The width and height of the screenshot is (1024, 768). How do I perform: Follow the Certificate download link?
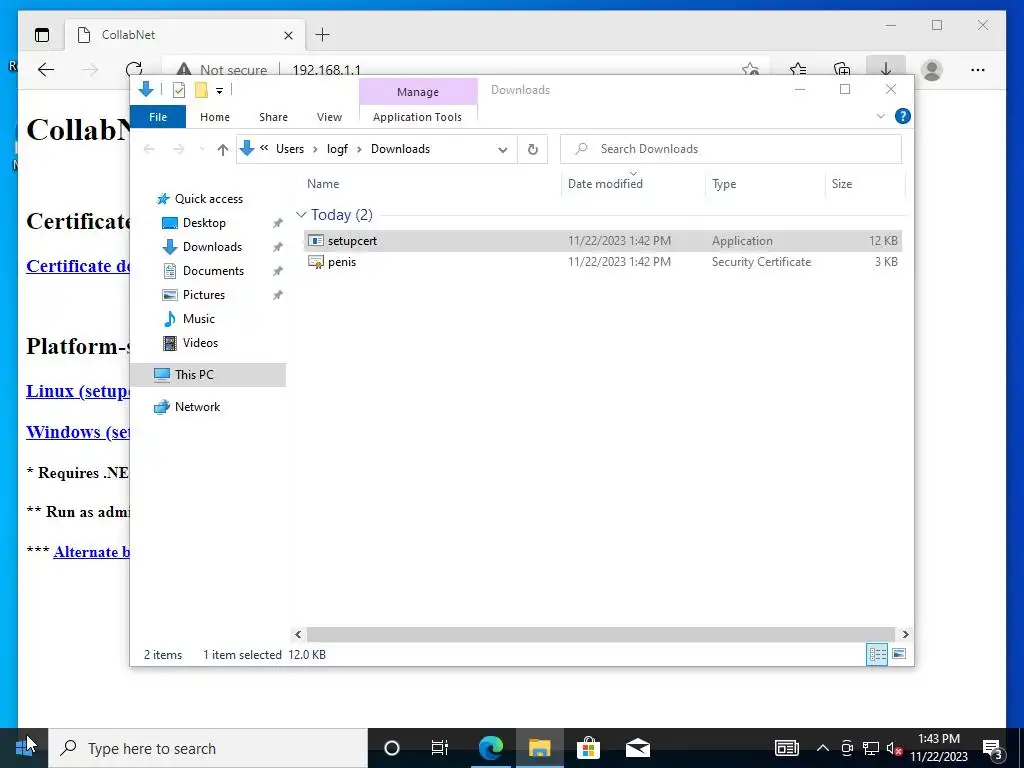(78, 266)
